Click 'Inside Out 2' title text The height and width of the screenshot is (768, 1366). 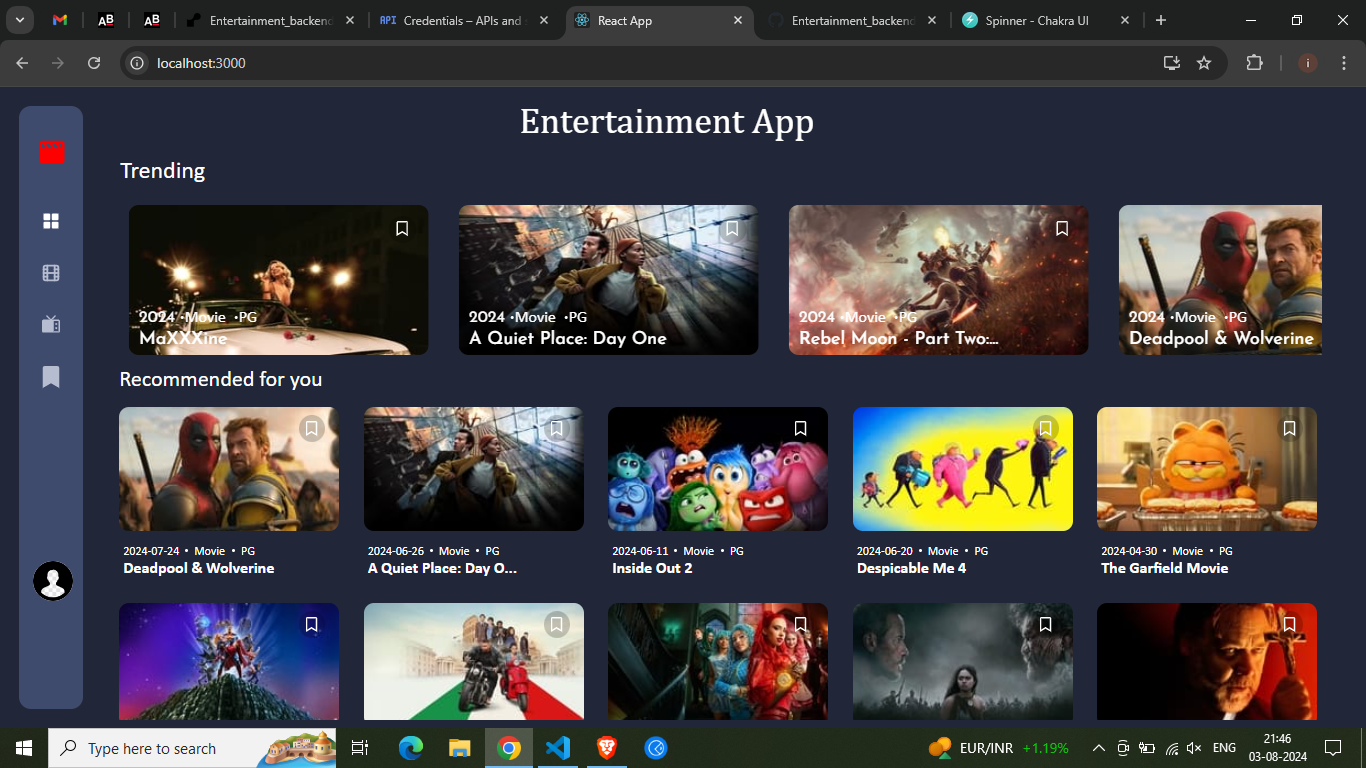pos(652,568)
